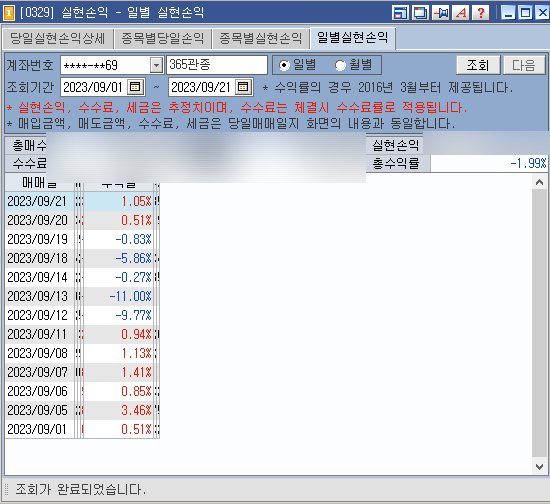550x504 pixels.
Task: Open the 종목별실현손익 tab
Action: point(261,38)
